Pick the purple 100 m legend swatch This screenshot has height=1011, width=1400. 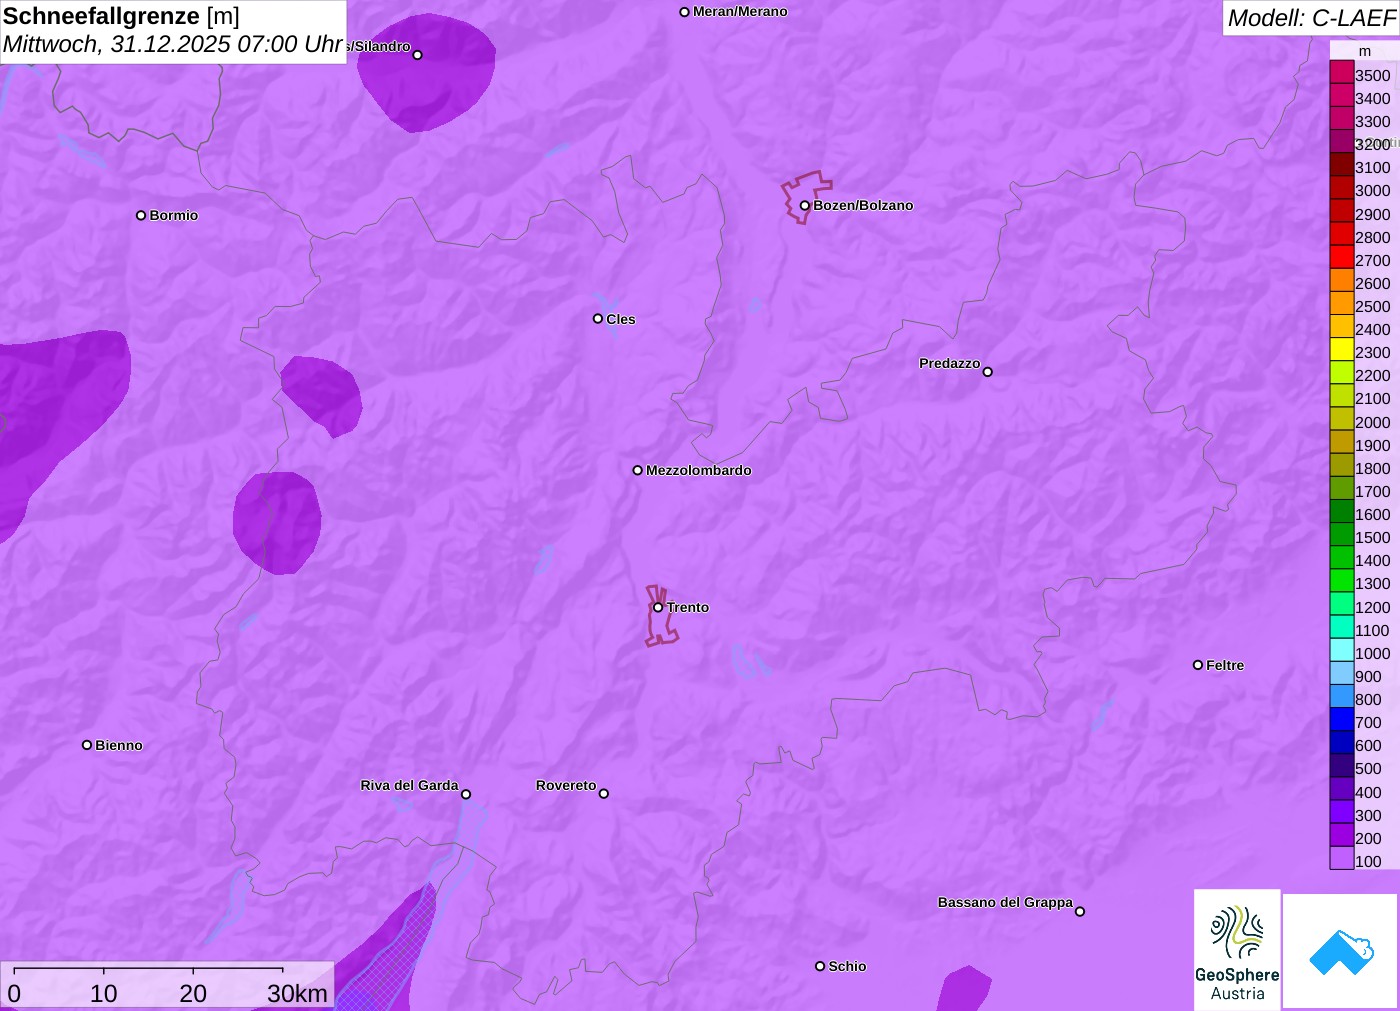tap(1342, 859)
